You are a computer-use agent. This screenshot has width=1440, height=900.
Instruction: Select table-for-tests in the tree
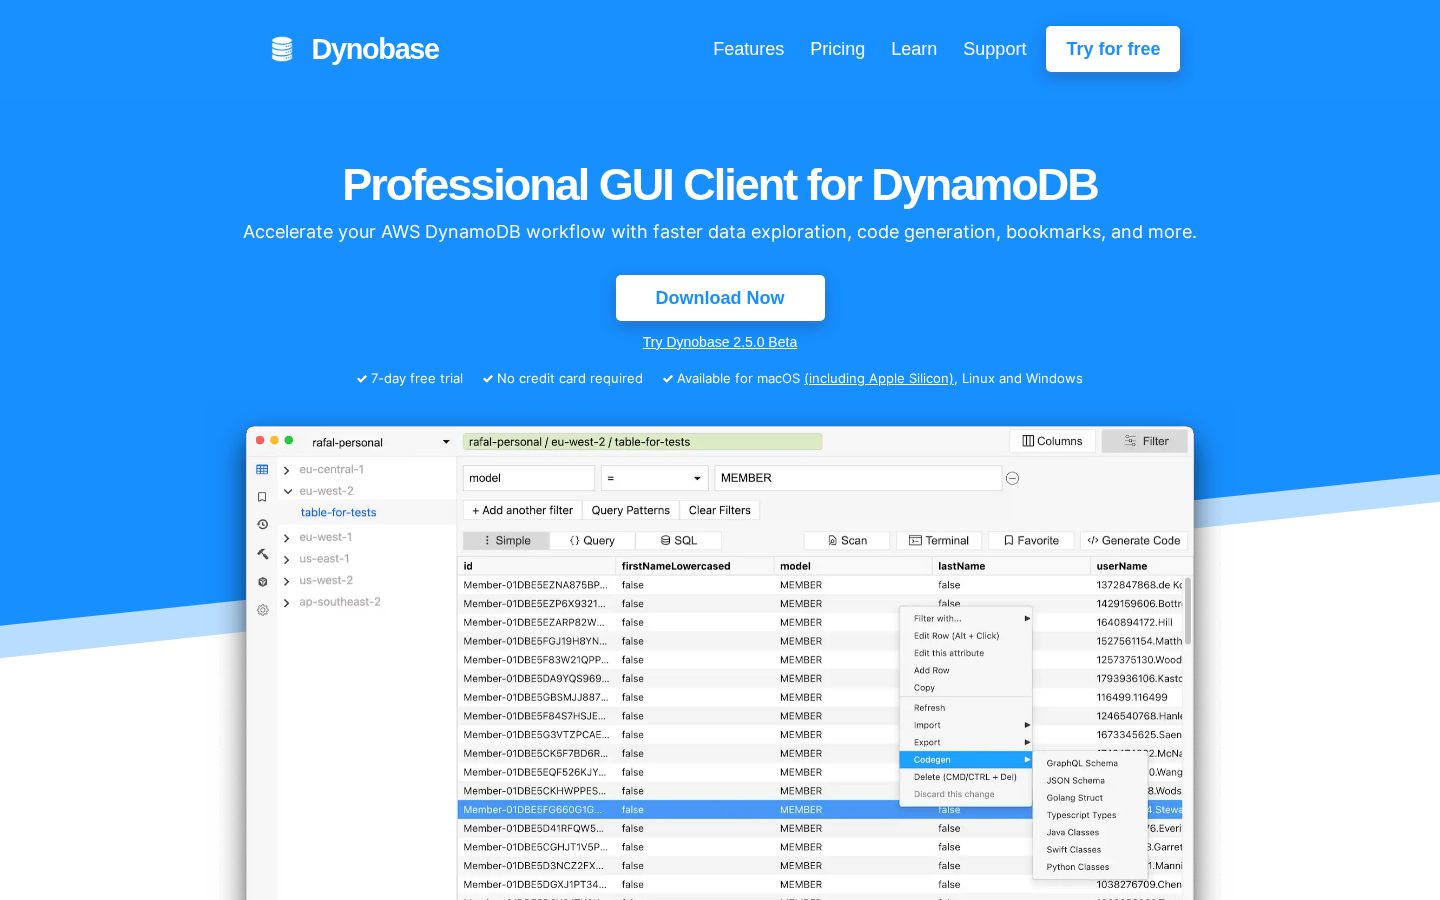[x=338, y=512]
